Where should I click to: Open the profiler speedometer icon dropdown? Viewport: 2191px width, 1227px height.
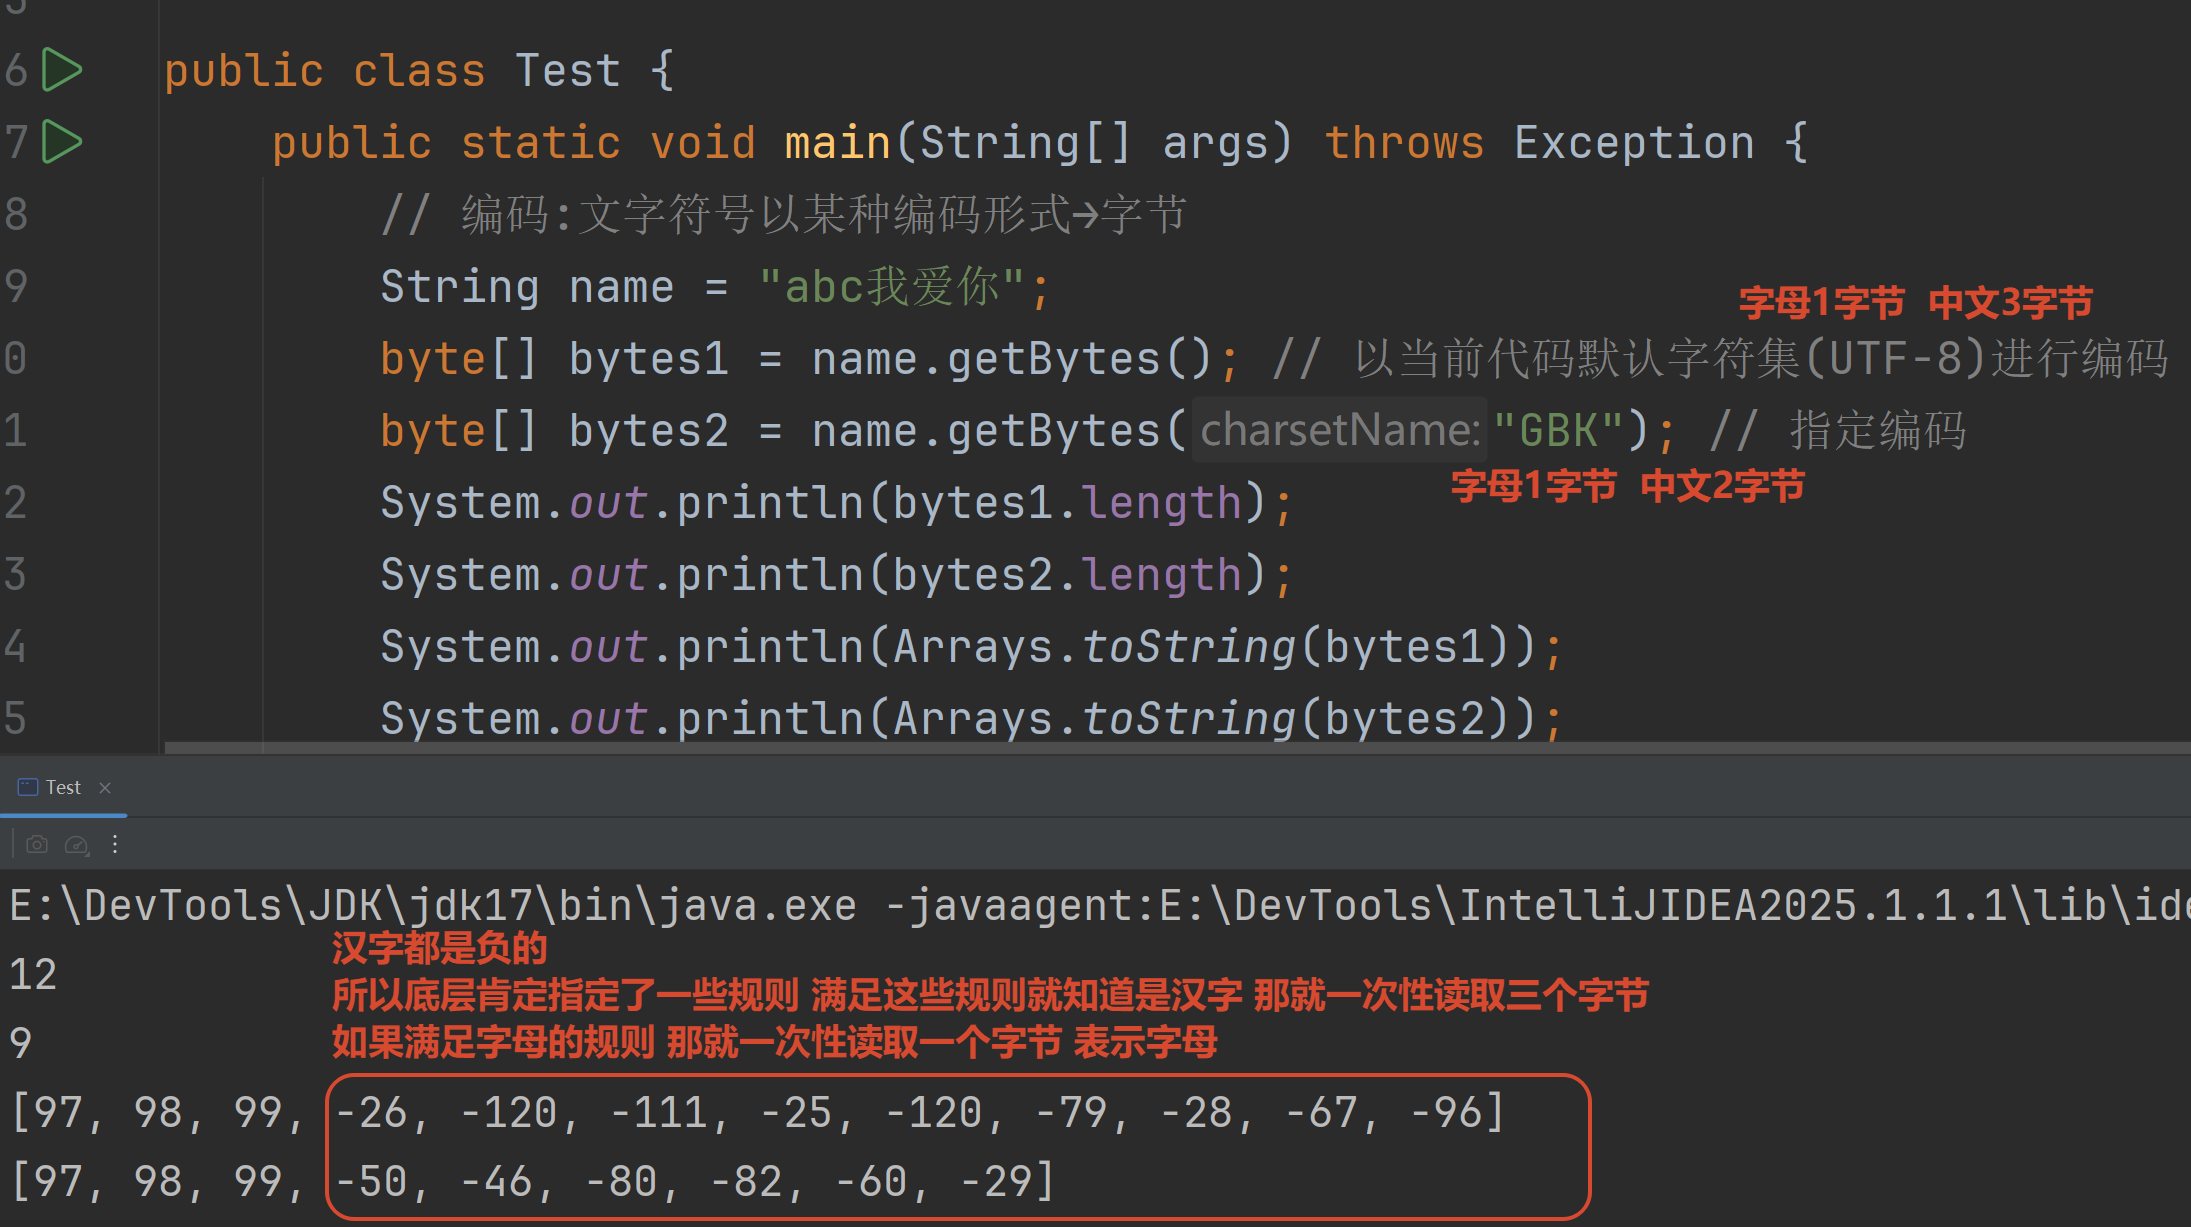pyautogui.click(x=77, y=845)
